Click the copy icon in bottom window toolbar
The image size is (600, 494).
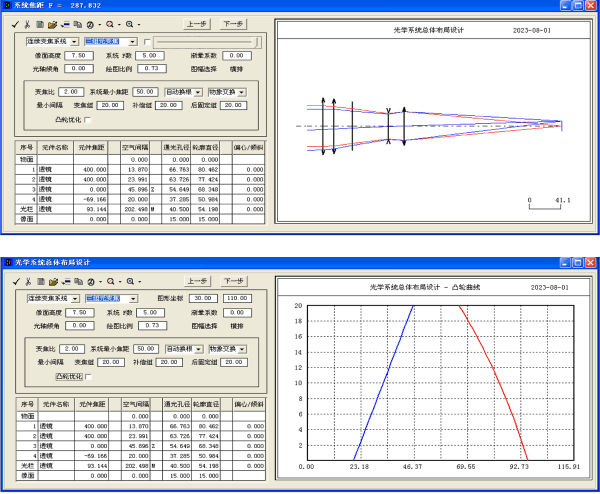point(78,281)
